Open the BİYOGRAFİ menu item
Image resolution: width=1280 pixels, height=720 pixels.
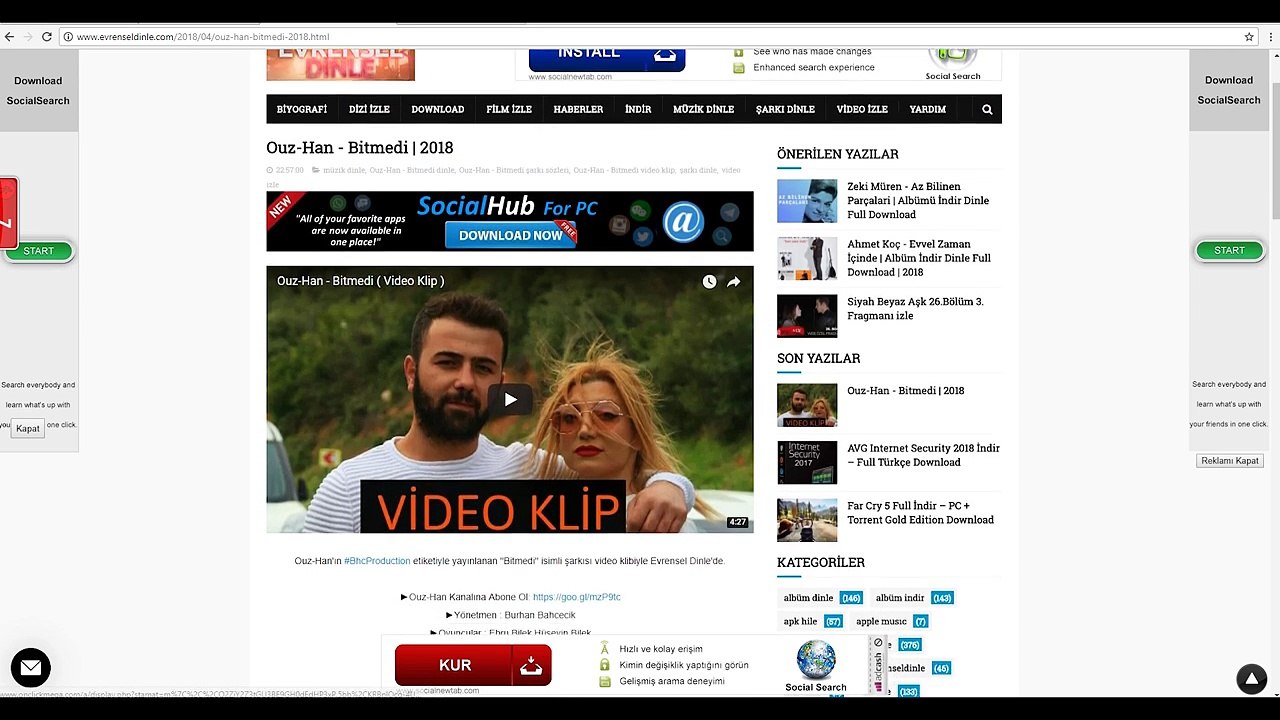pos(302,109)
